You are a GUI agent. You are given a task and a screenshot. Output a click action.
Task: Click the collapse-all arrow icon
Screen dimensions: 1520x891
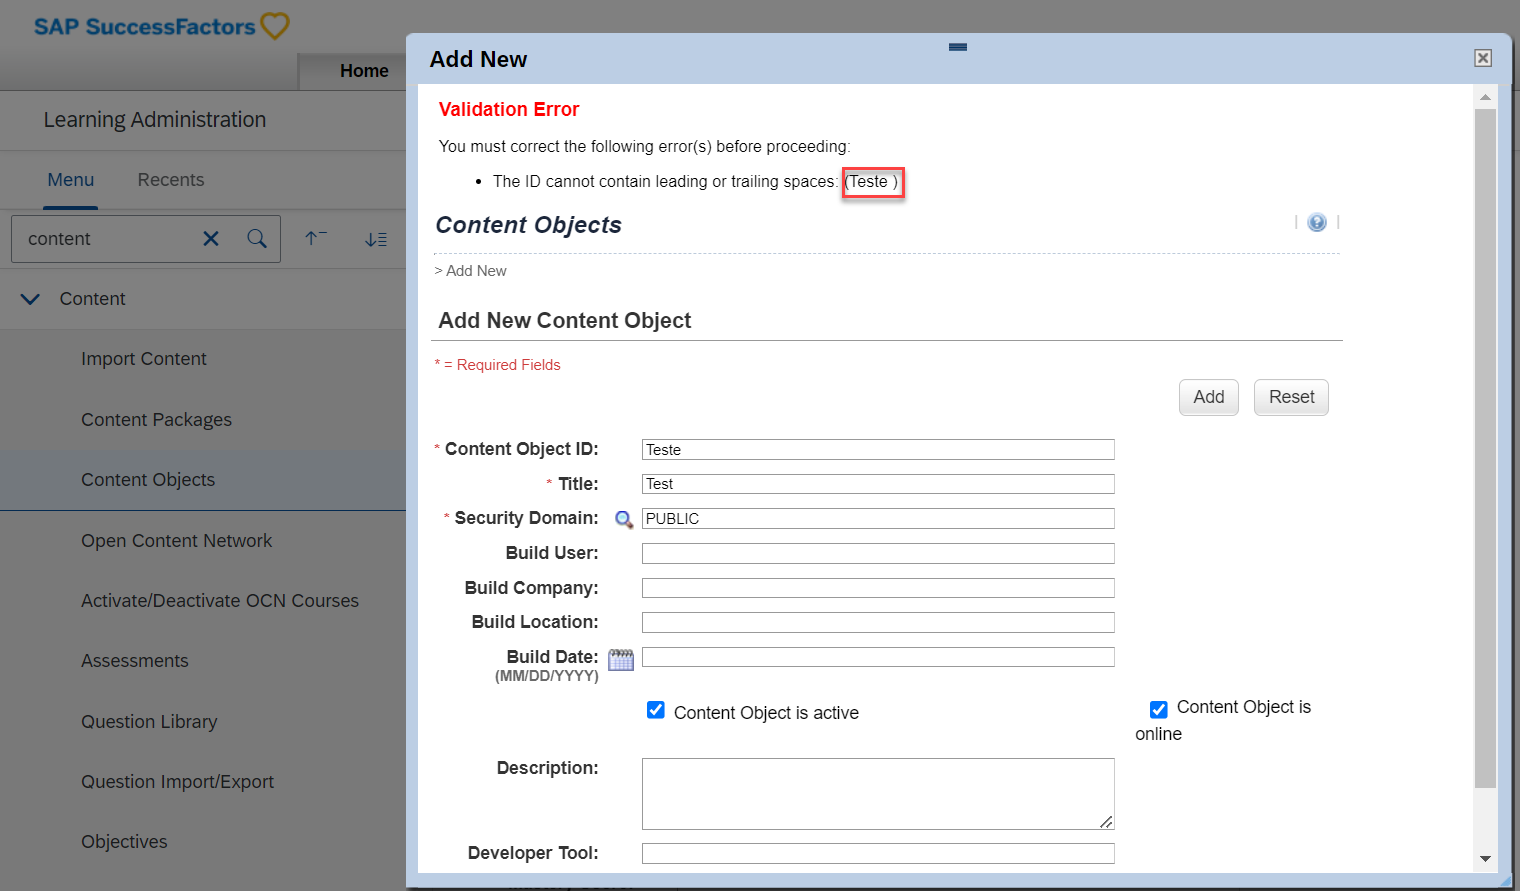click(316, 238)
